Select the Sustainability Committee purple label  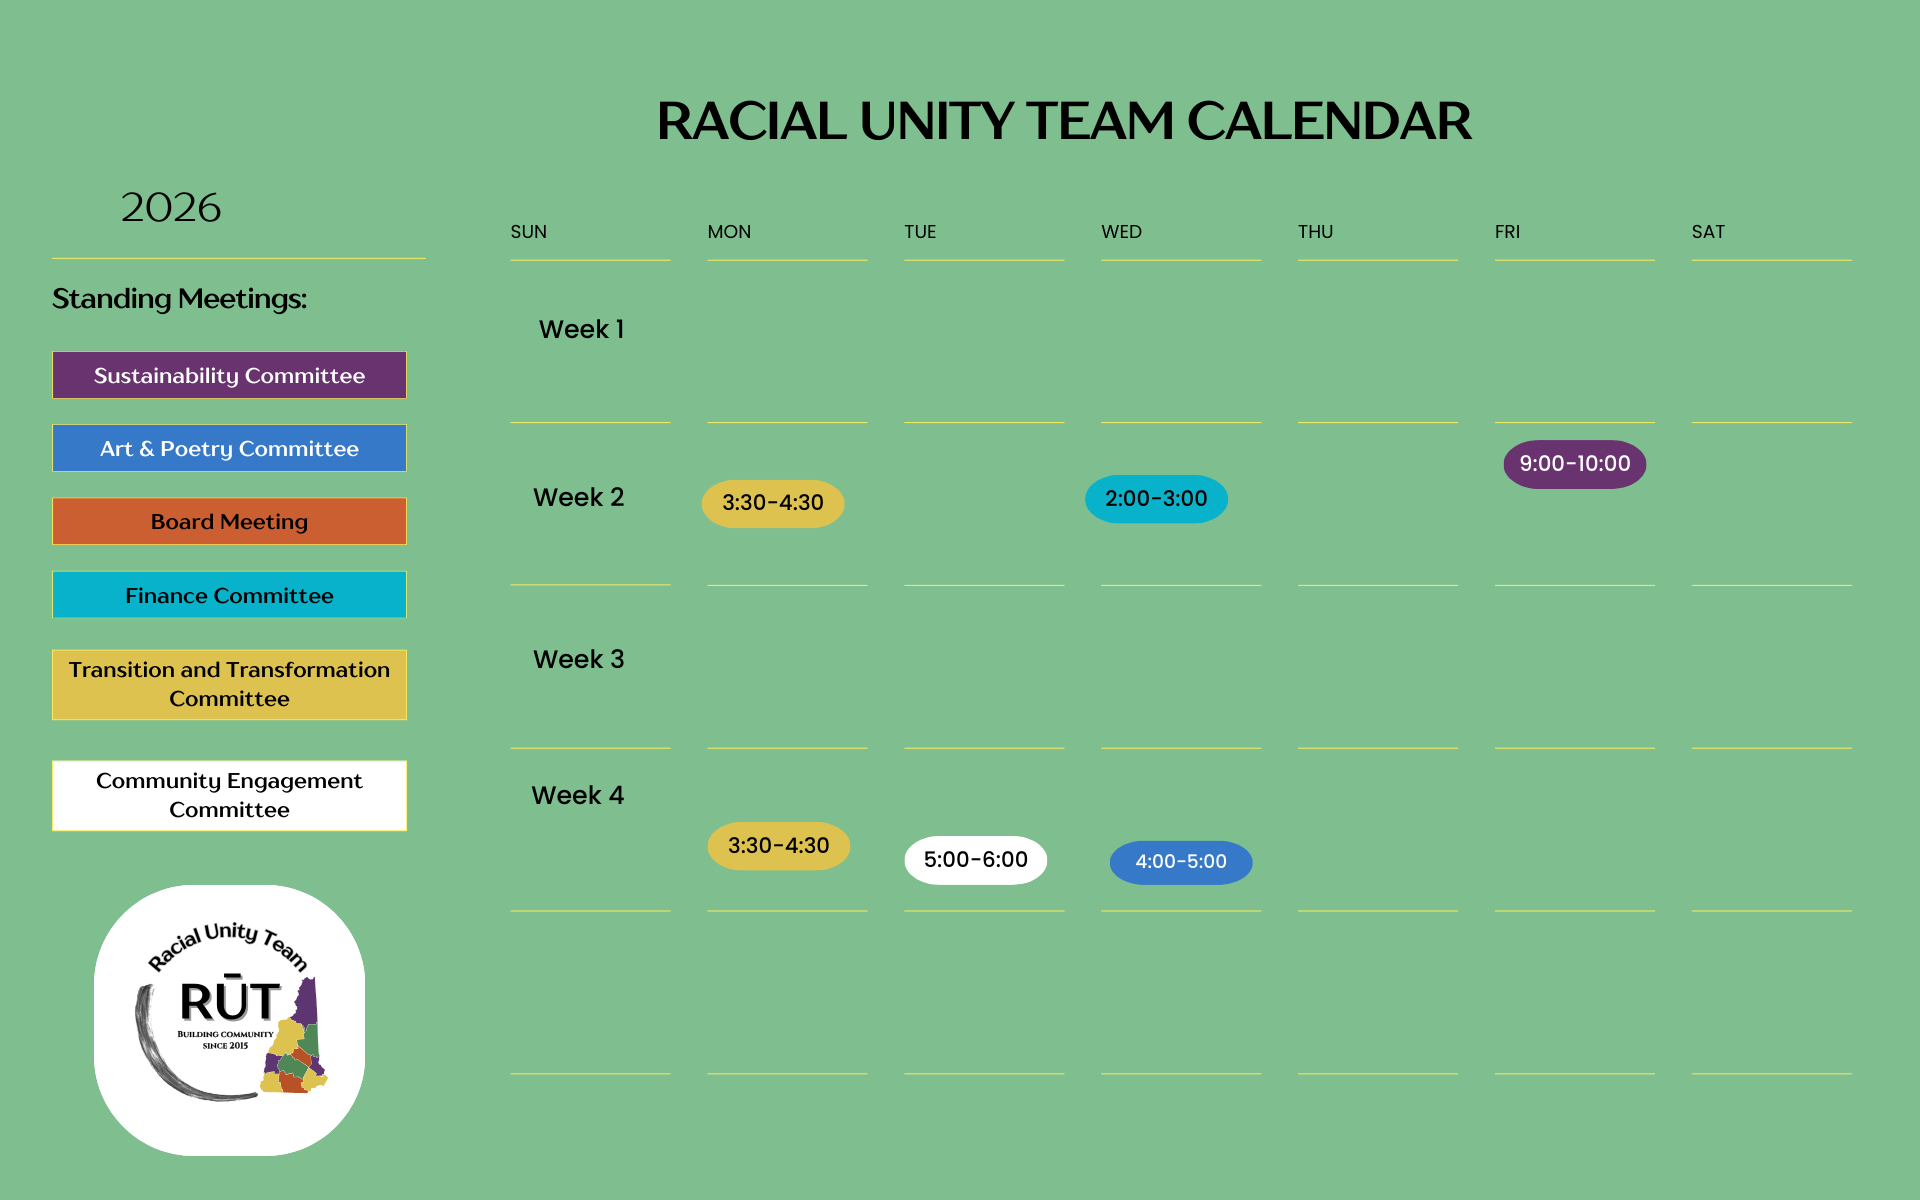pos(229,375)
